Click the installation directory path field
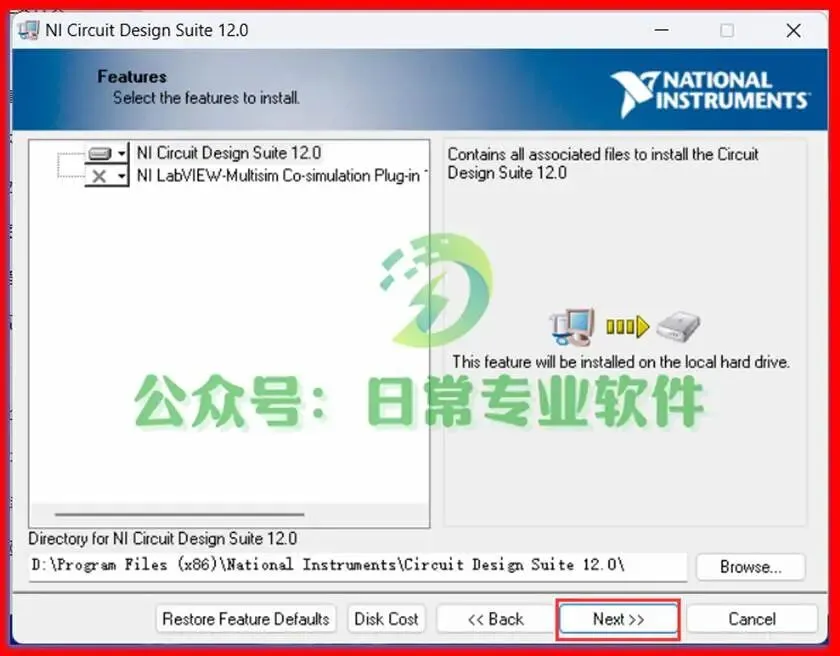840x656 pixels. [357, 565]
